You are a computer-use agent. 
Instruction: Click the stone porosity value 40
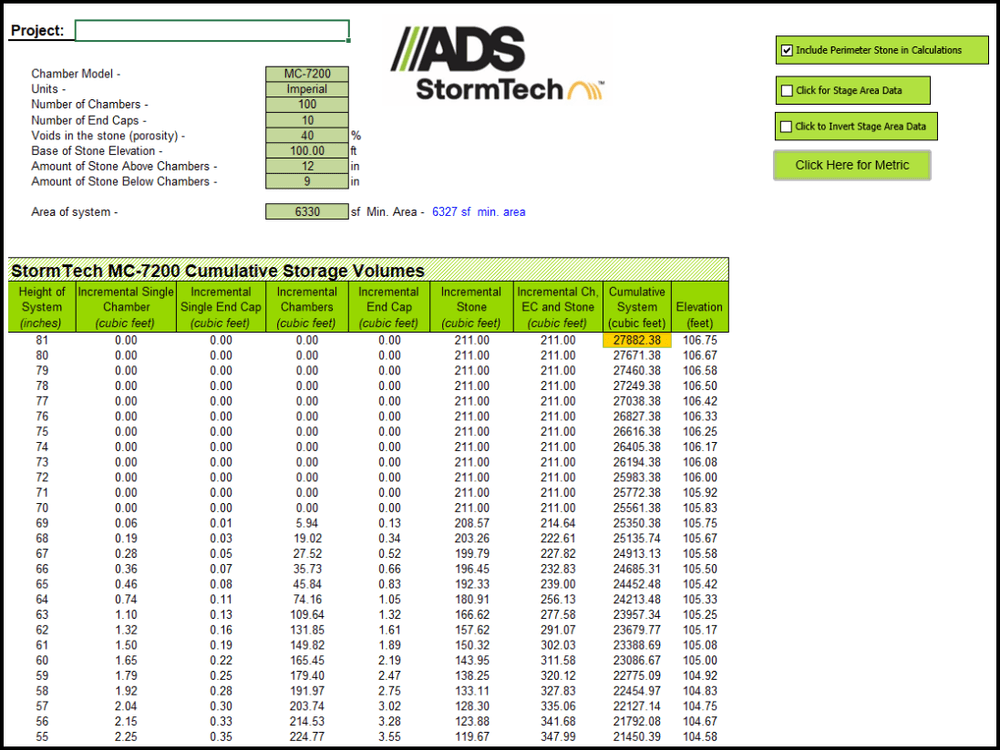tap(307, 136)
